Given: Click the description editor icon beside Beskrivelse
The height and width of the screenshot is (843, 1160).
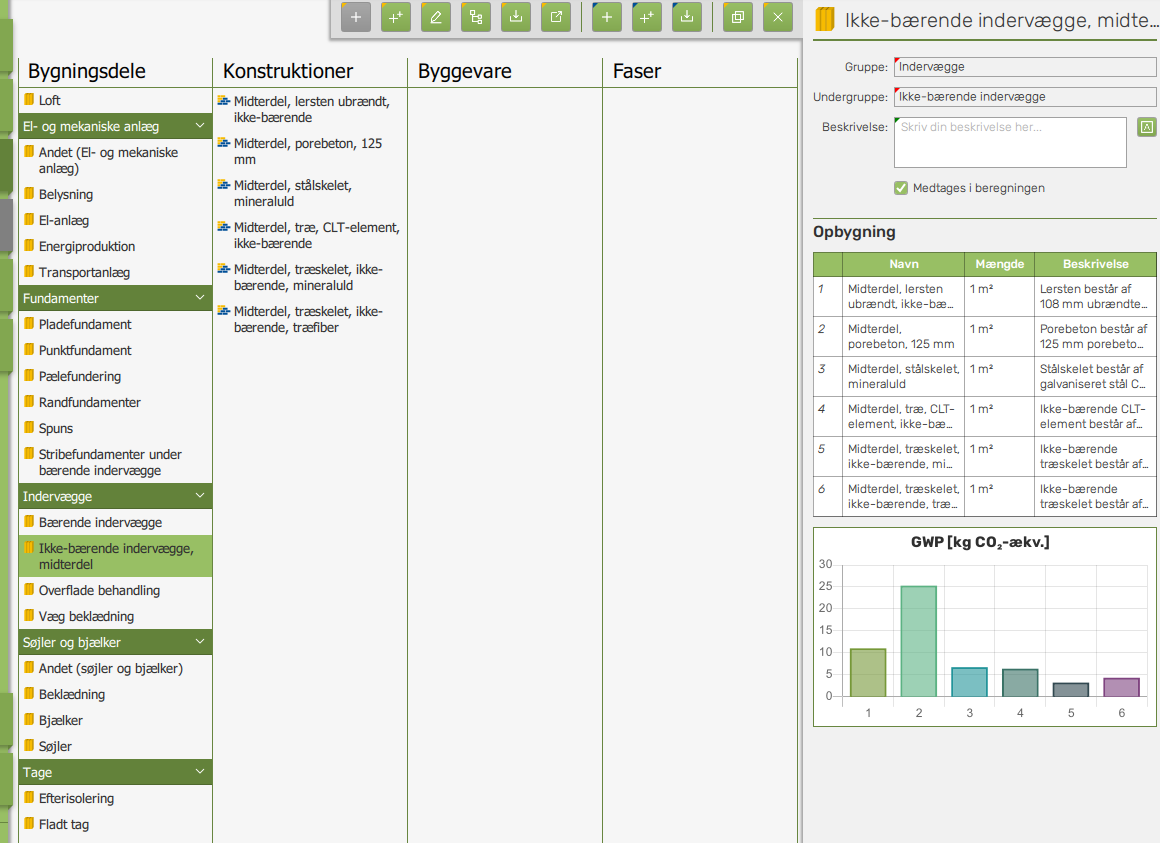Looking at the screenshot, I should click(x=1146, y=127).
